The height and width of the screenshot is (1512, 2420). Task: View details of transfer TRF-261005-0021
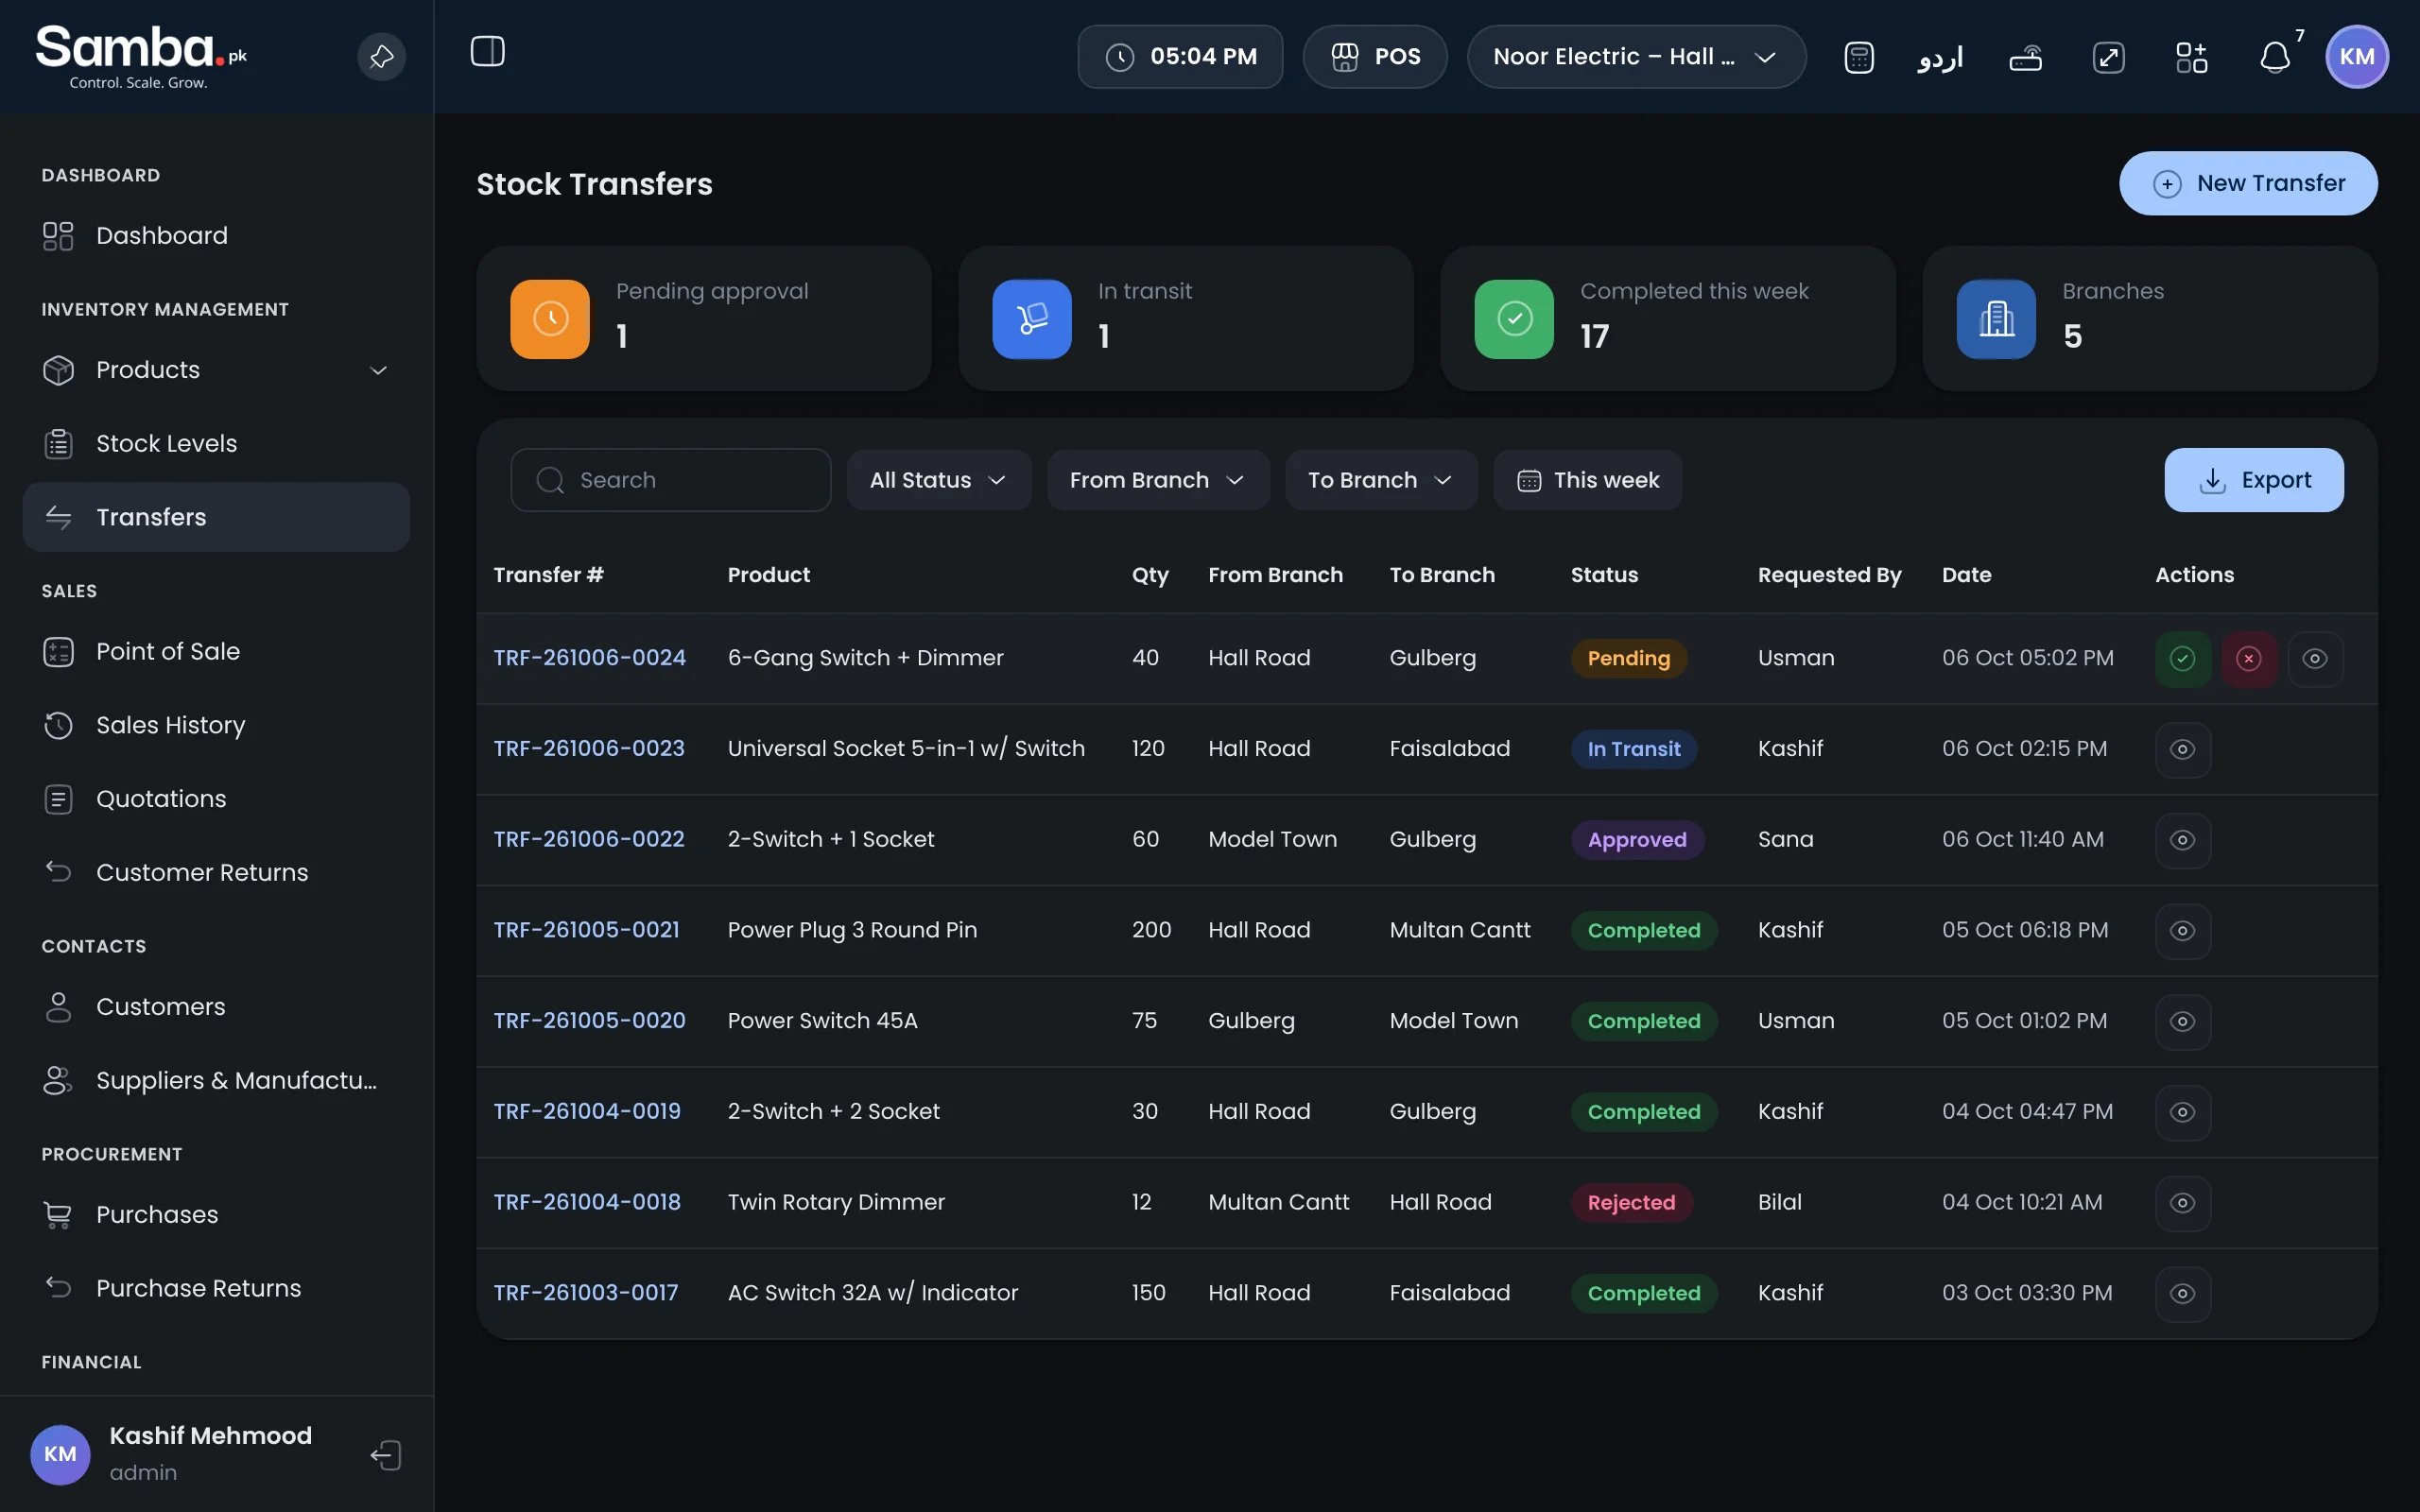click(x=2183, y=931)
